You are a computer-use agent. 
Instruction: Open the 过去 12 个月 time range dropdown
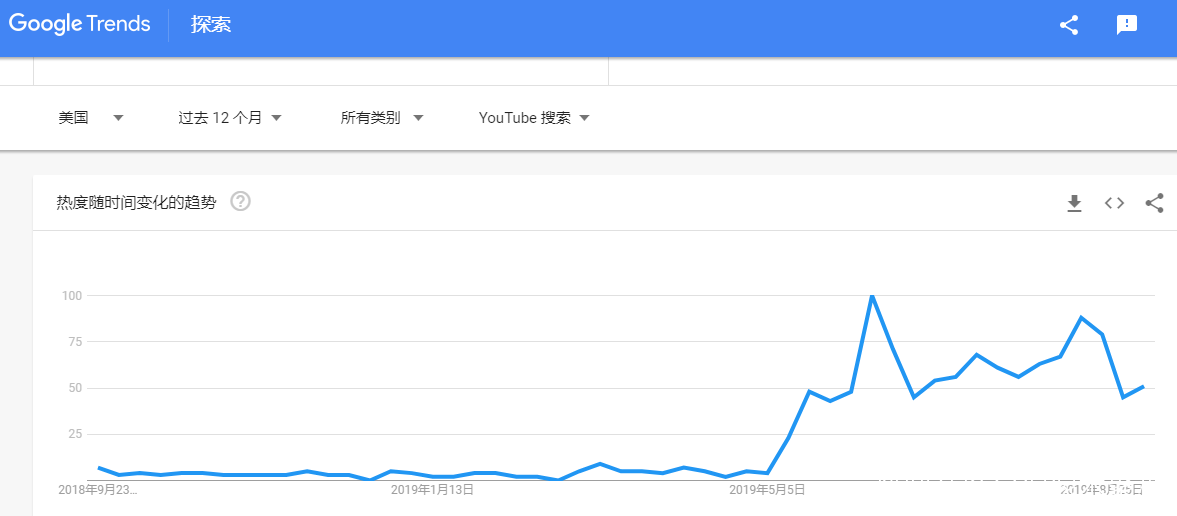[x=230, y=118]
